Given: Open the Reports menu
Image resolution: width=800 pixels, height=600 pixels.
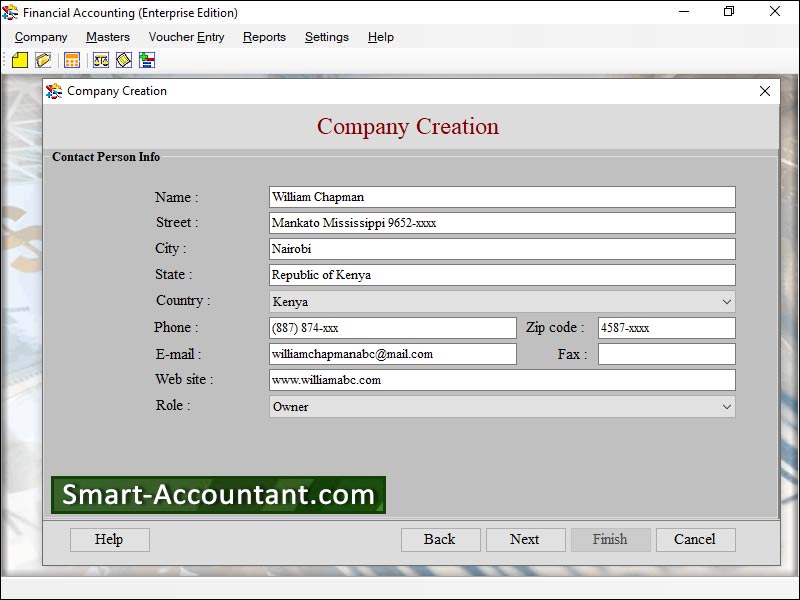Looking at the screenshot, I should click(264, 37).
